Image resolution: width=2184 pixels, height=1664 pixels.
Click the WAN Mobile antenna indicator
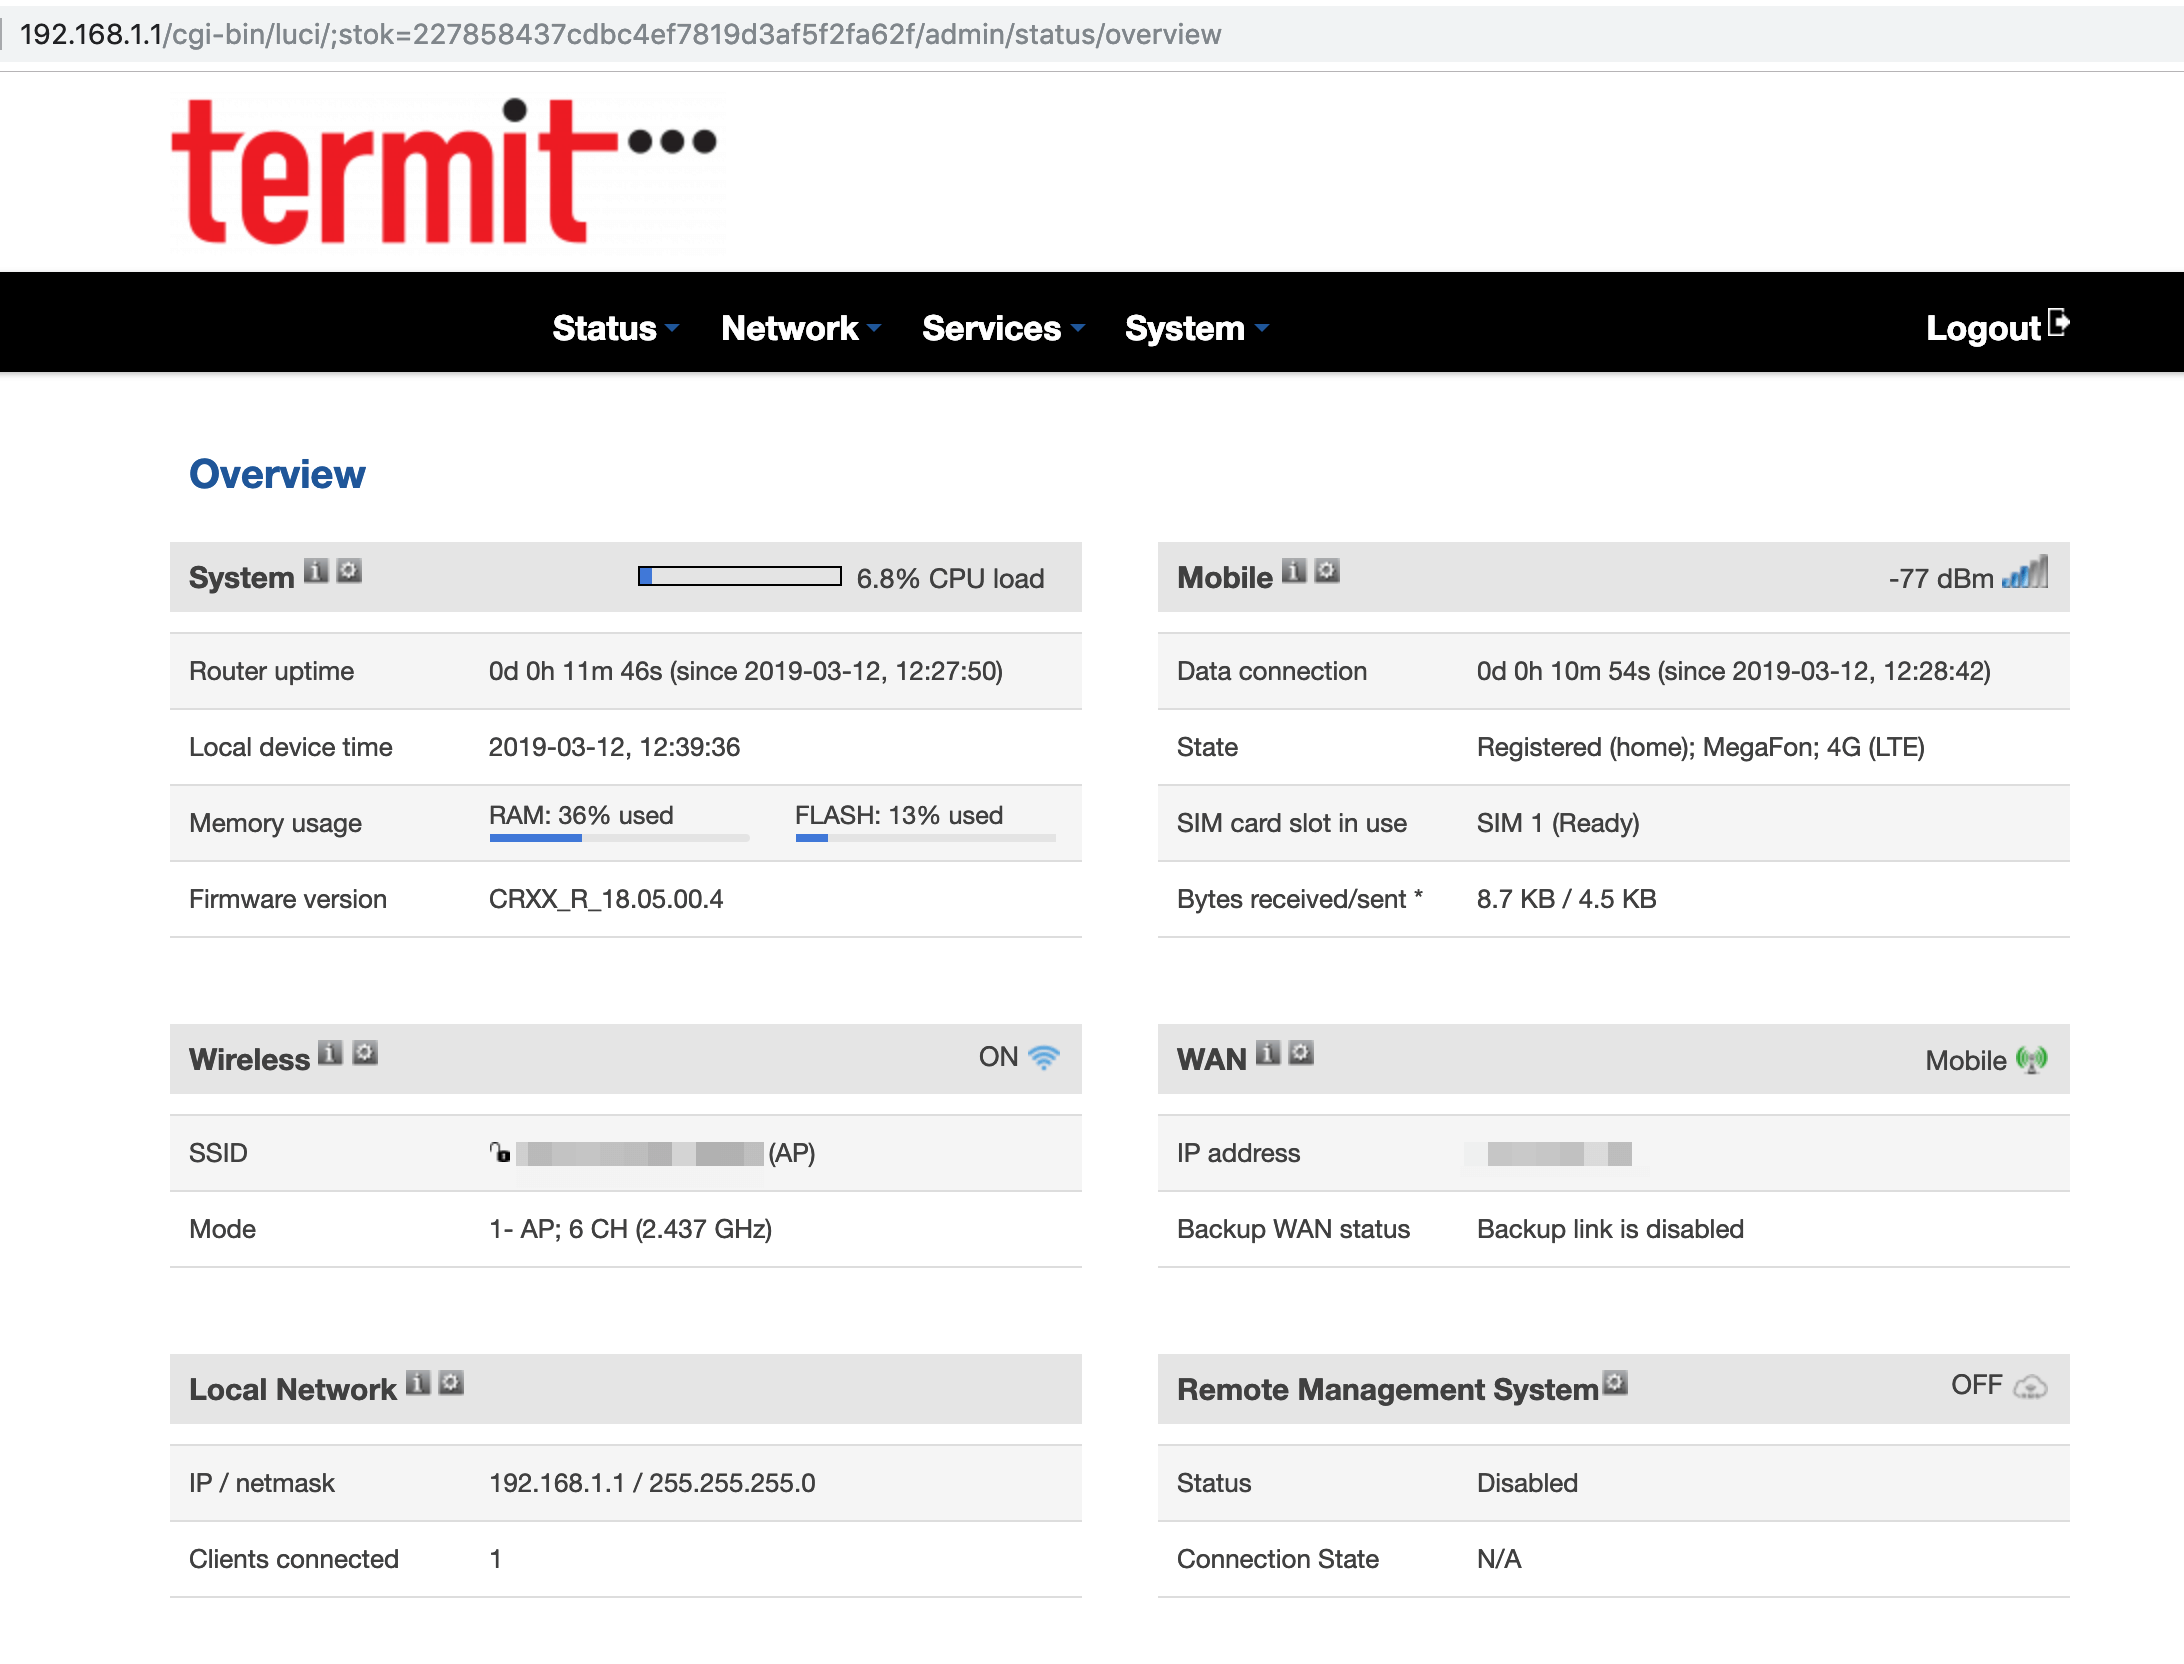[2031, 1059]
